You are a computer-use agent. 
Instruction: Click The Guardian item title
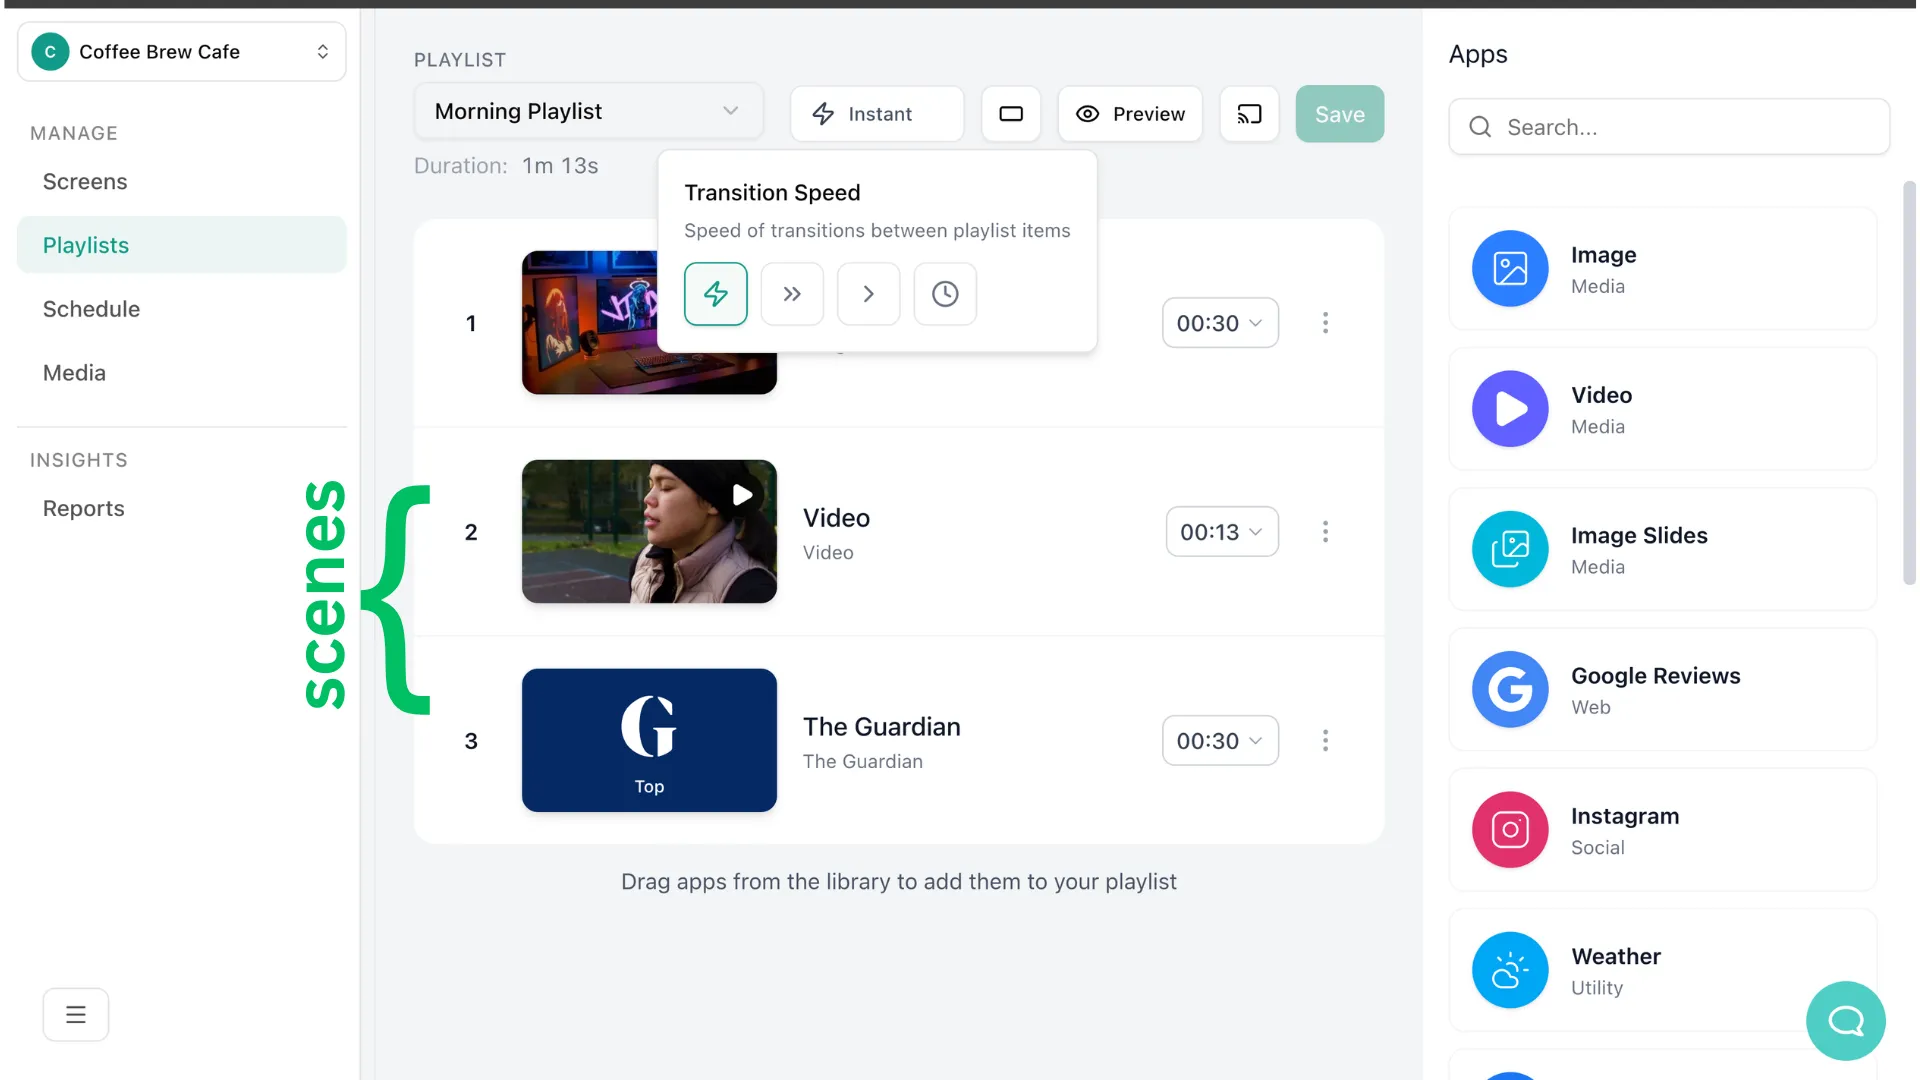click(x=882, y=727)
